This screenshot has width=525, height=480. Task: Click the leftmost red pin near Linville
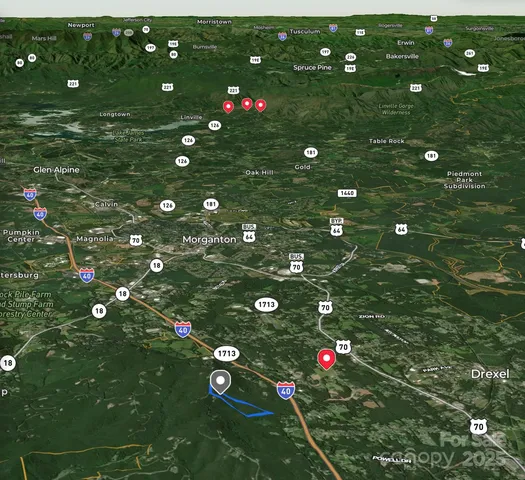coord(228,107)
